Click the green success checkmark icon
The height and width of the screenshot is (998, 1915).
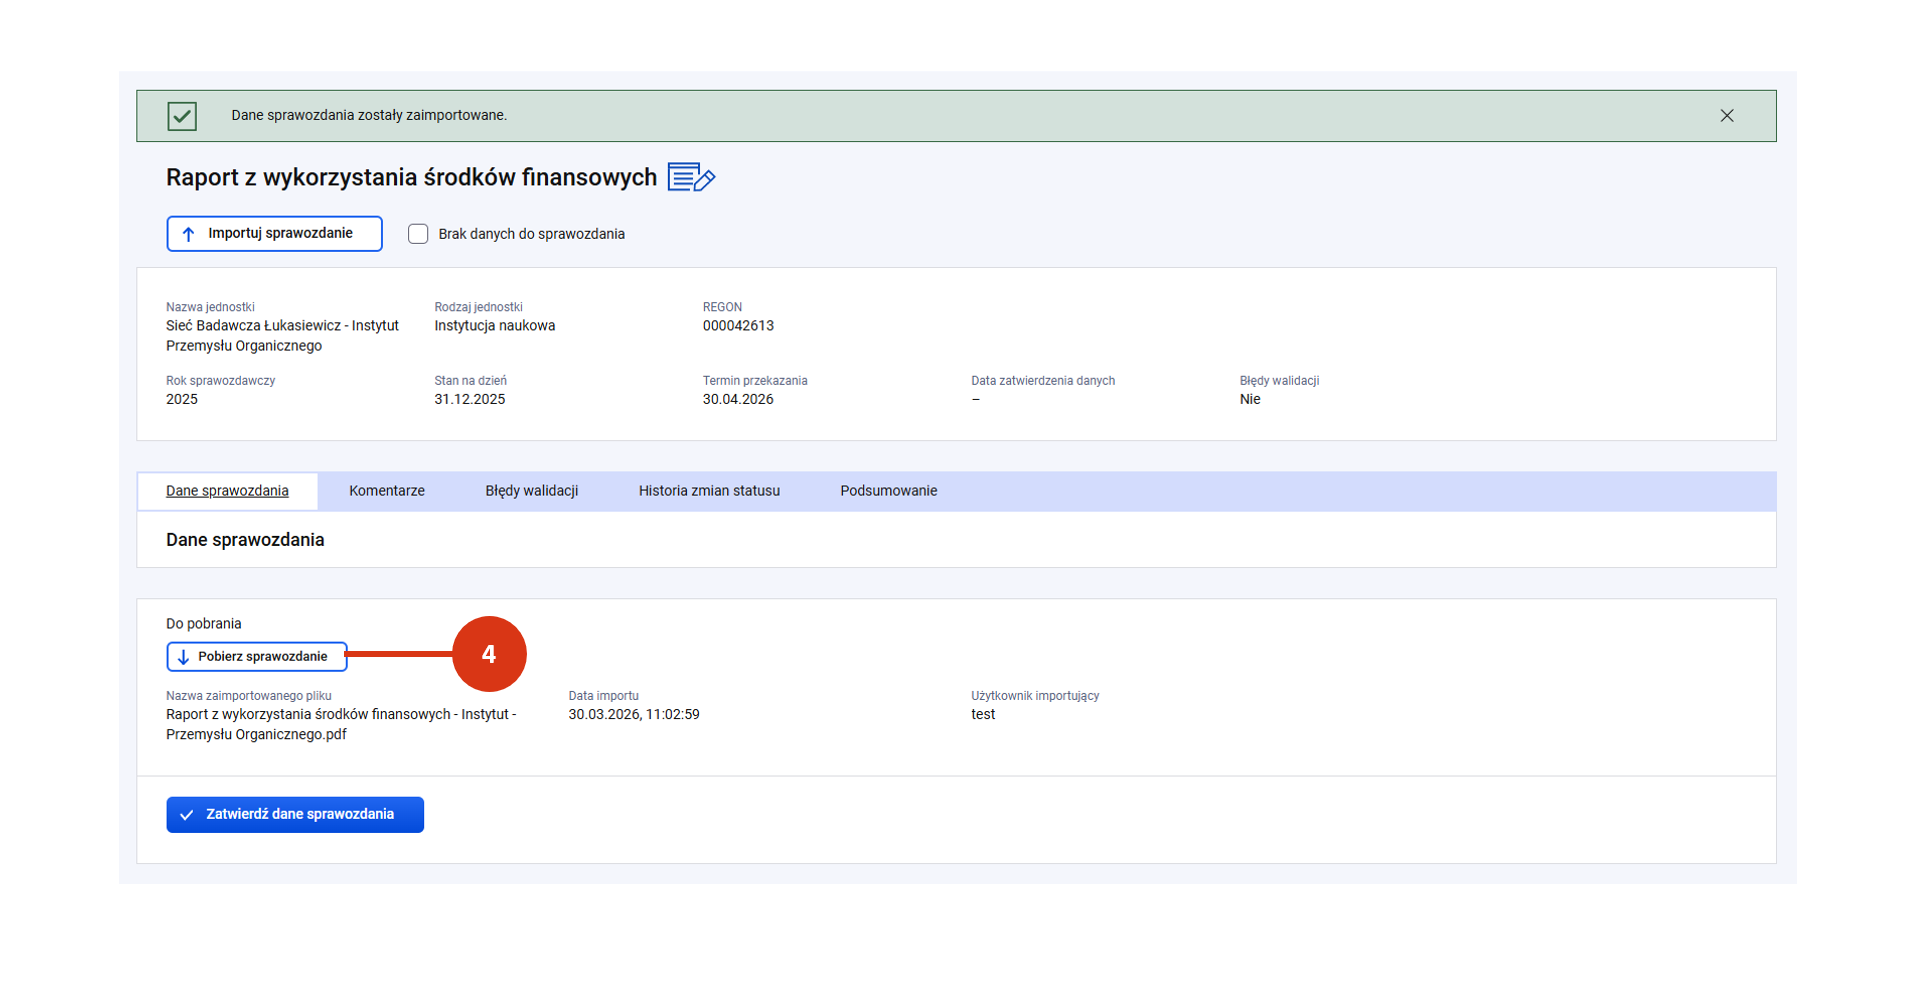182,116
